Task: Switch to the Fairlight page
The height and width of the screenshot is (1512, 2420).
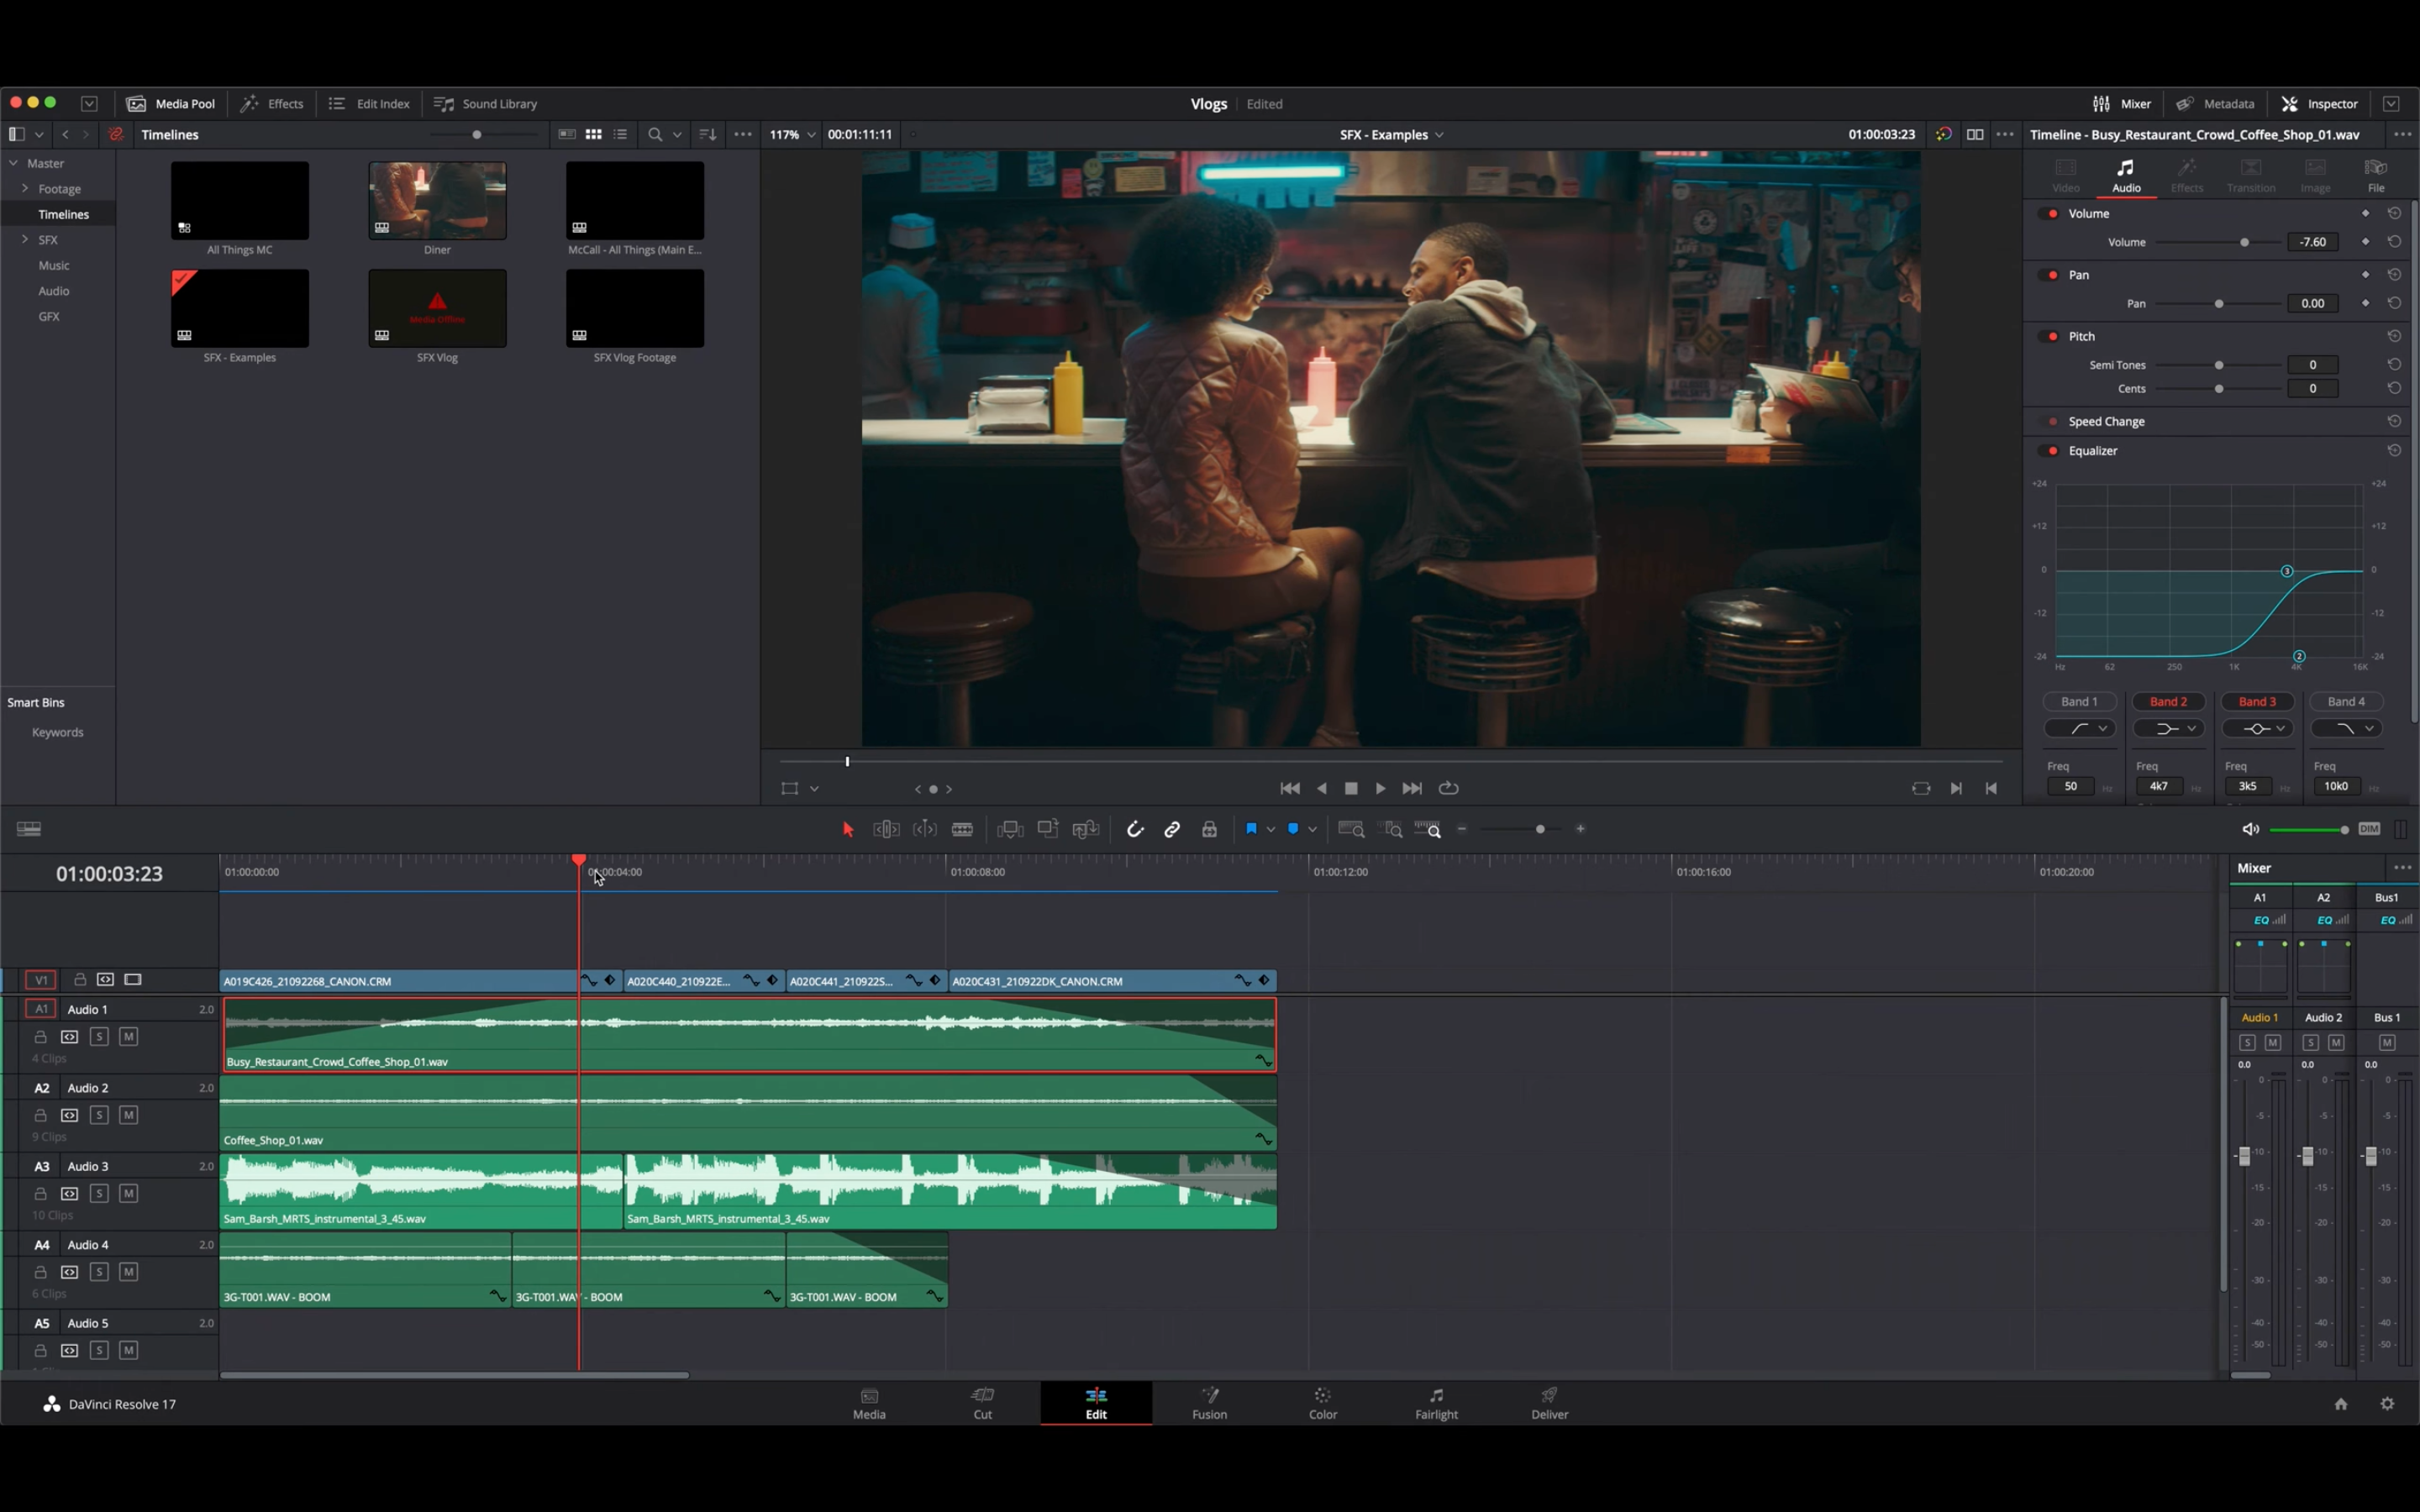Action: click(1435, 1403)
